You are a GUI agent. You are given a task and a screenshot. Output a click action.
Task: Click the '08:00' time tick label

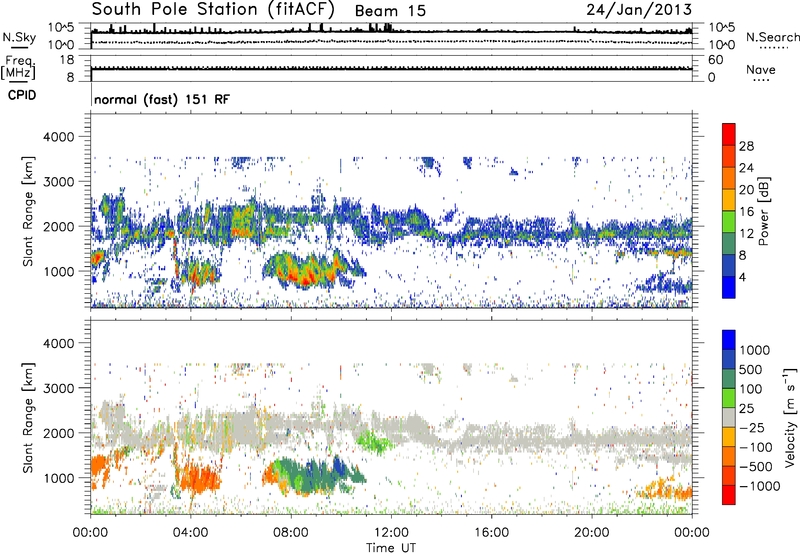291,533
